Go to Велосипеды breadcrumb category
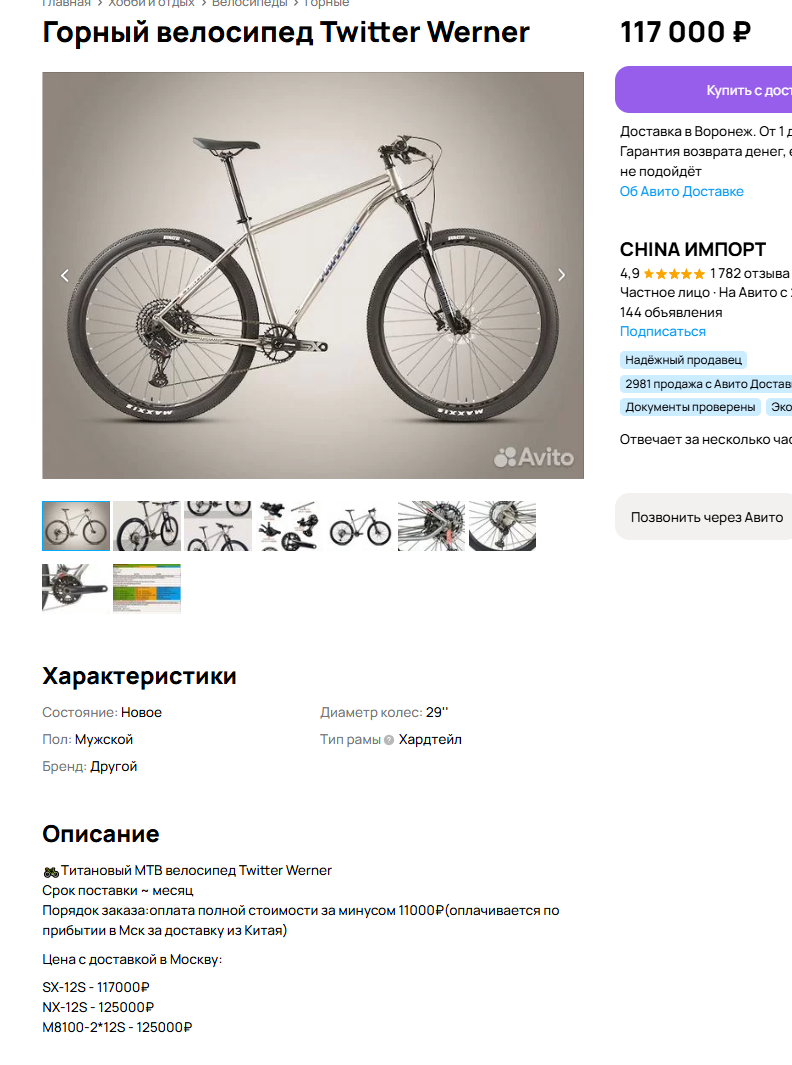This screenshot has height=1065, width=792. [249, 3]
